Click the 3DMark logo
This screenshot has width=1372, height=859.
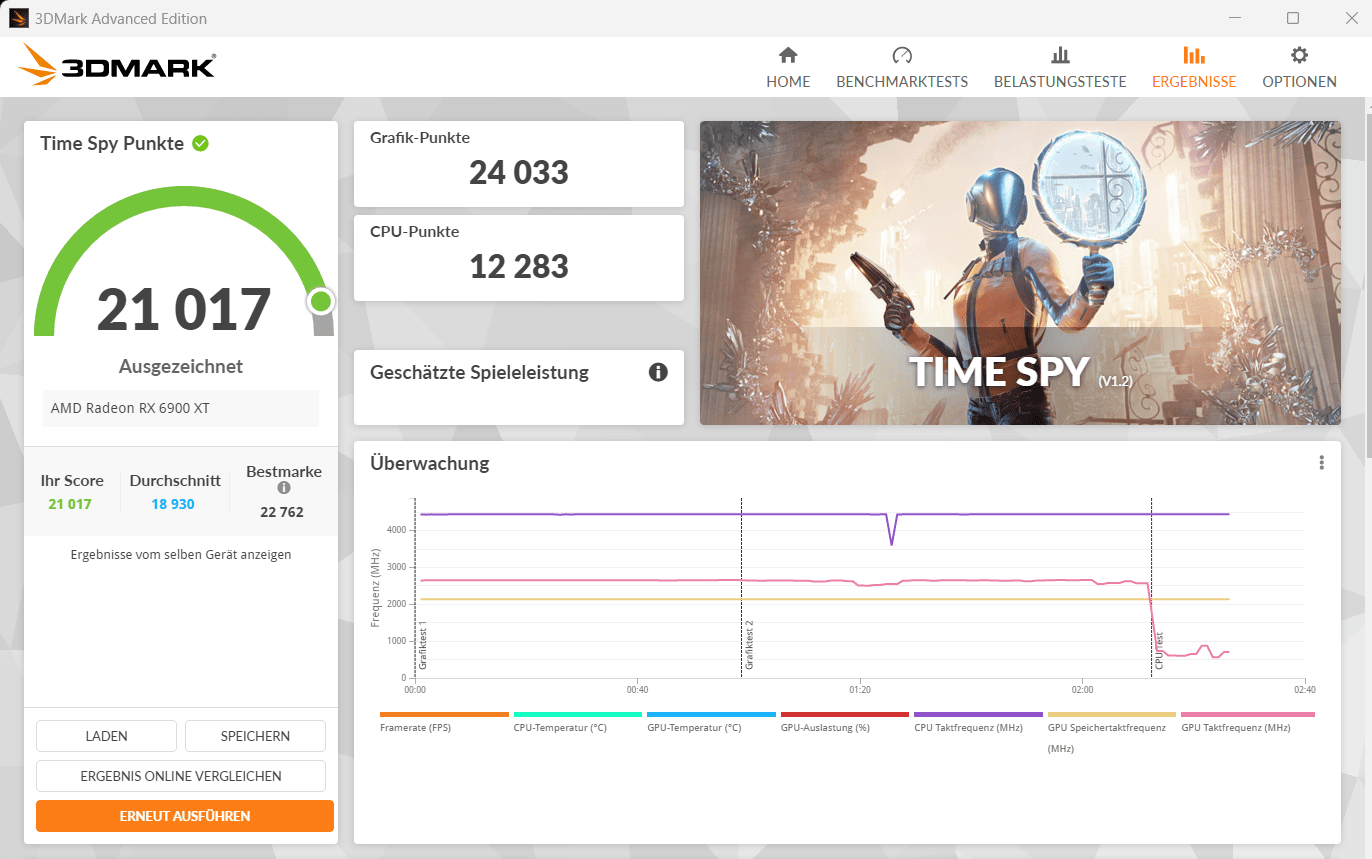pos(116,65)
